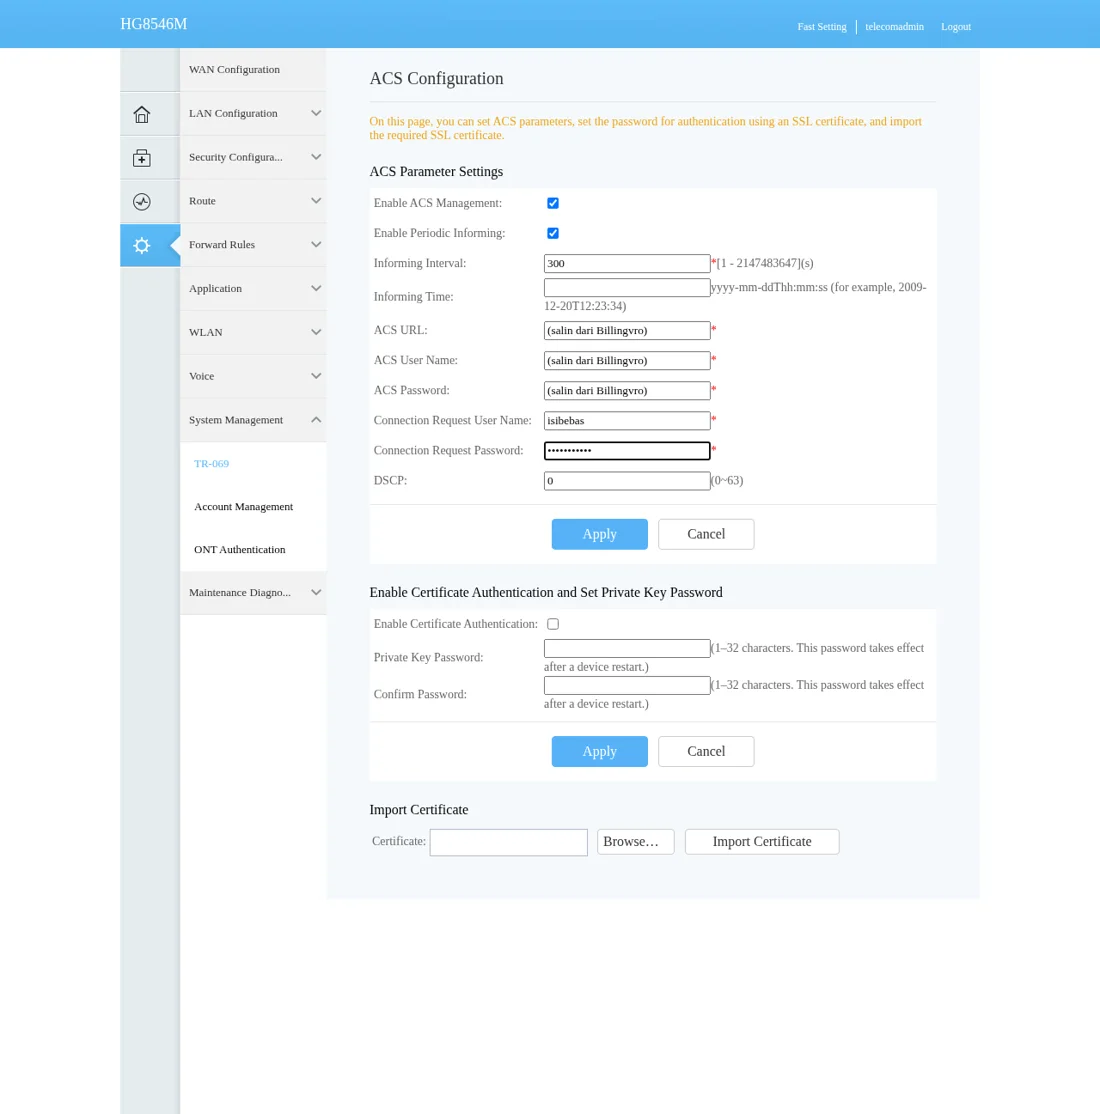The height and width of the screenshot is (1114, 1100).
Task: Focus Connection Request User Name field
Action: [627, 421]
